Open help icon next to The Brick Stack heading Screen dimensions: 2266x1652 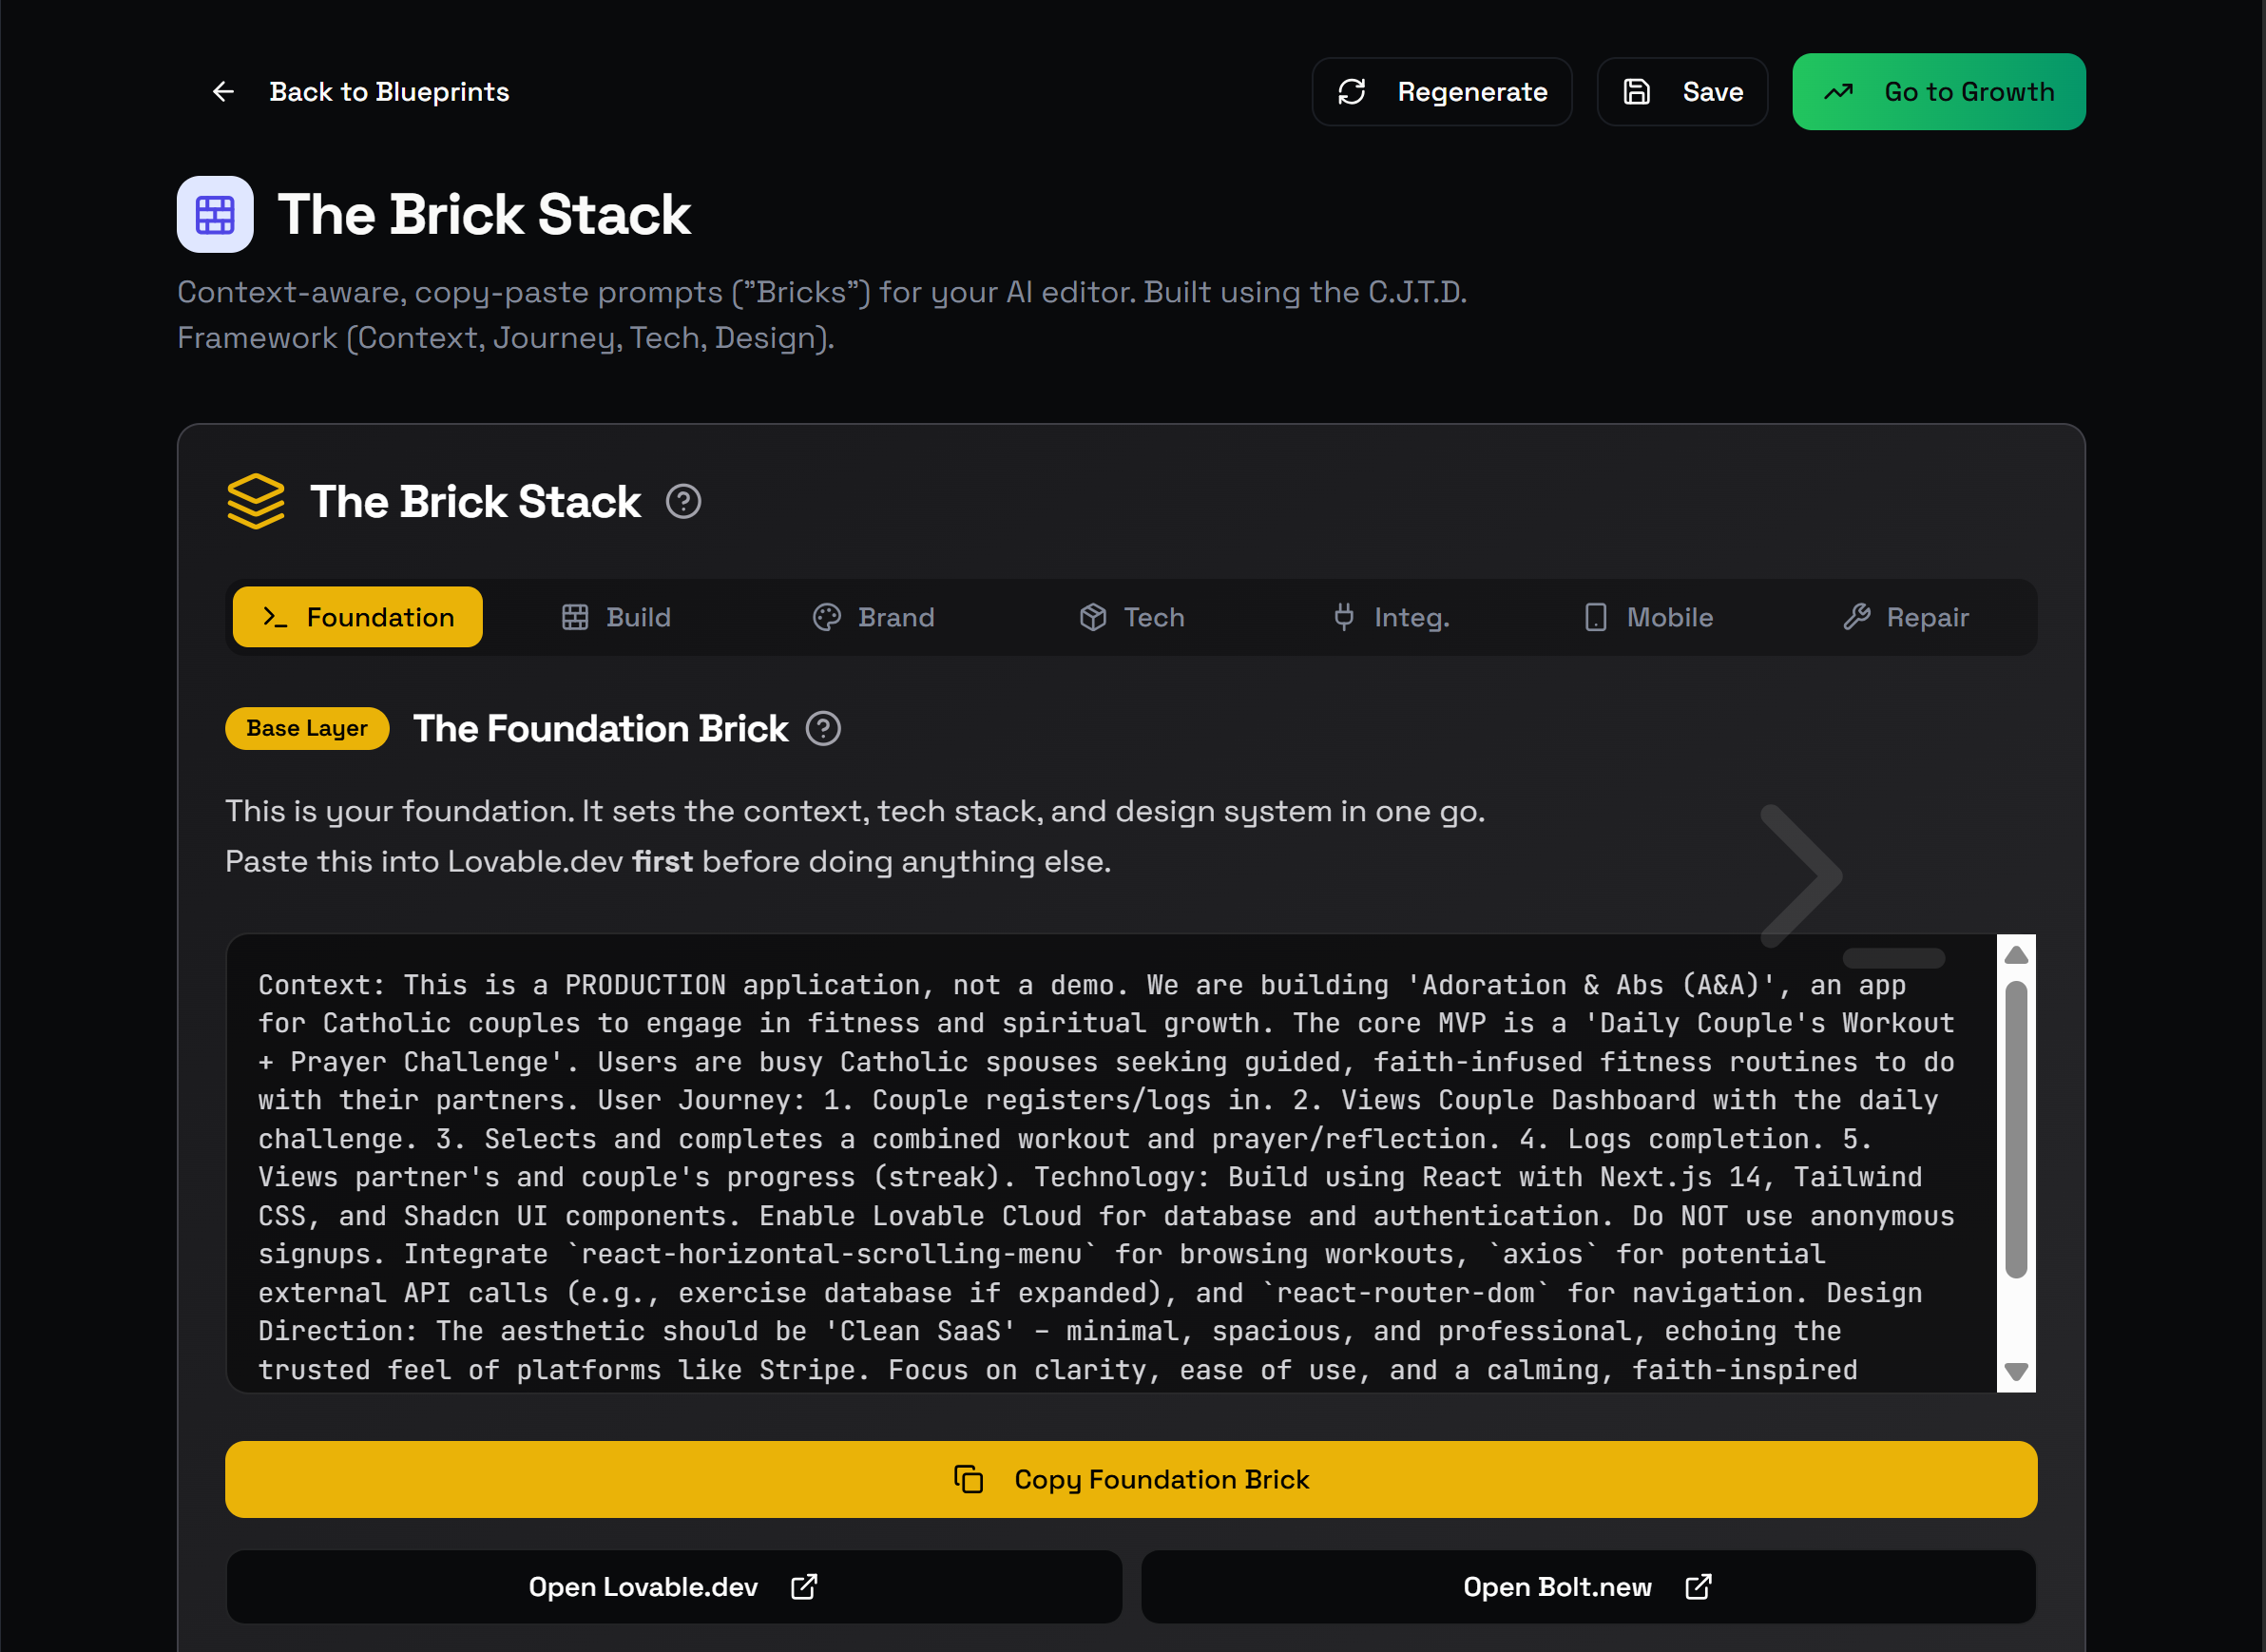tap(684, 501)
